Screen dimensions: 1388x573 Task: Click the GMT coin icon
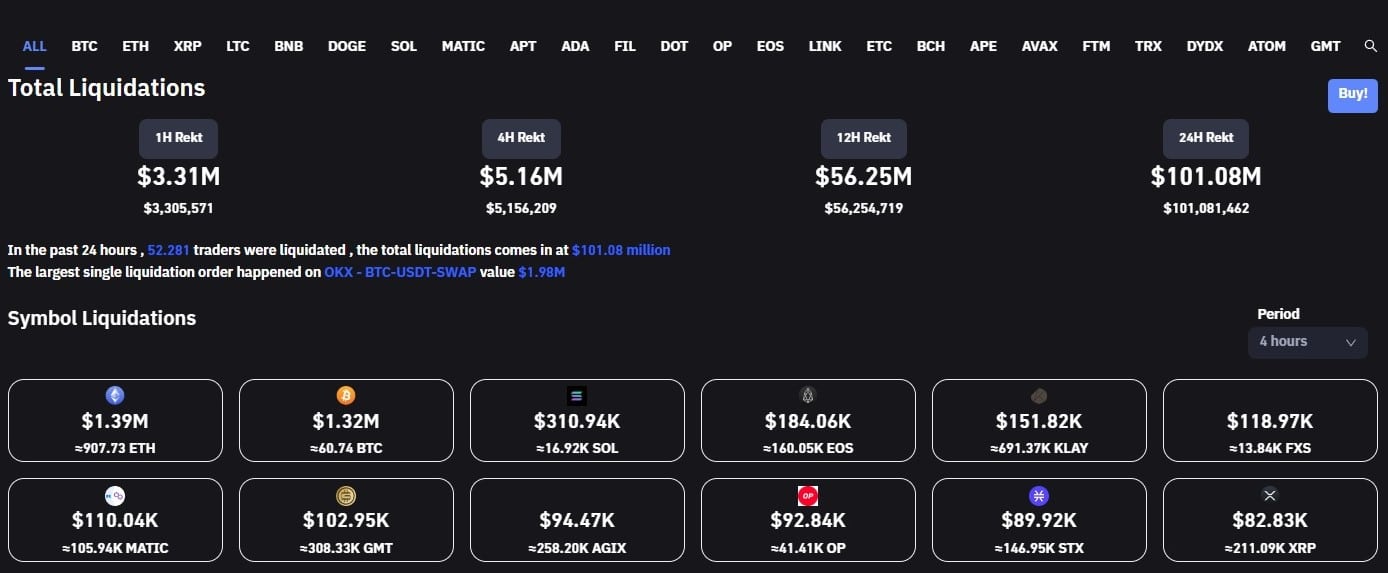[346, 495]
